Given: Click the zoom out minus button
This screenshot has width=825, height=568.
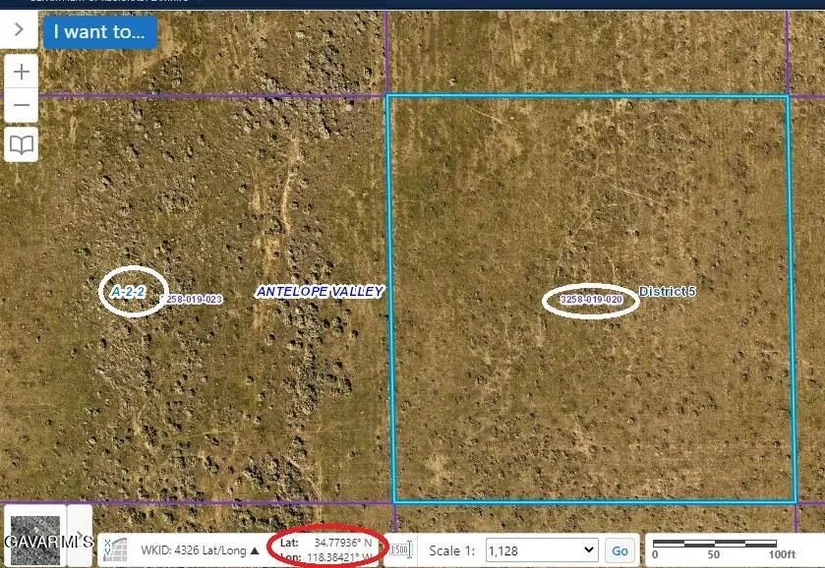Looking at the screenshot, I should coord(22,106).
